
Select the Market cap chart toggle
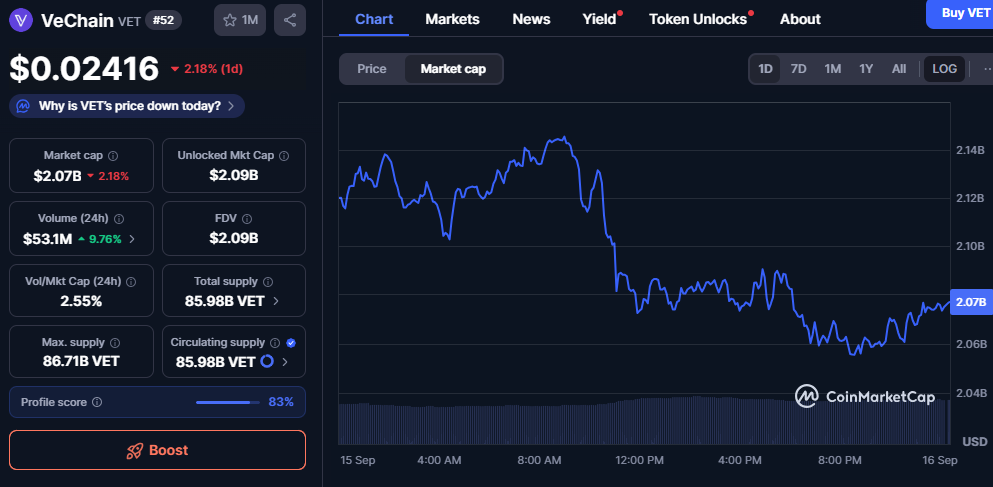(x=453, y=69)
